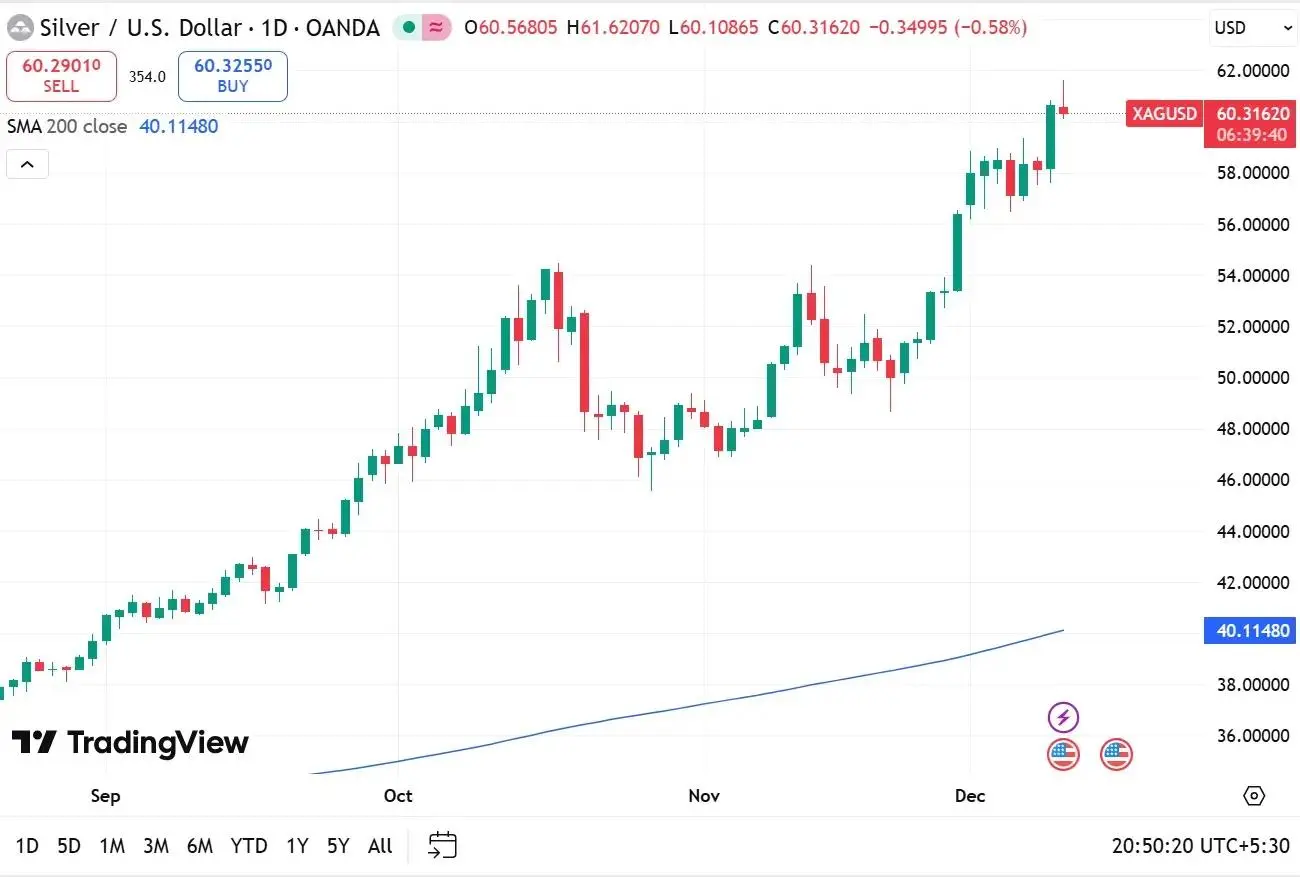Show the All time range
The width and height of the screenshot is (1300, 877).
pos(380,846)
